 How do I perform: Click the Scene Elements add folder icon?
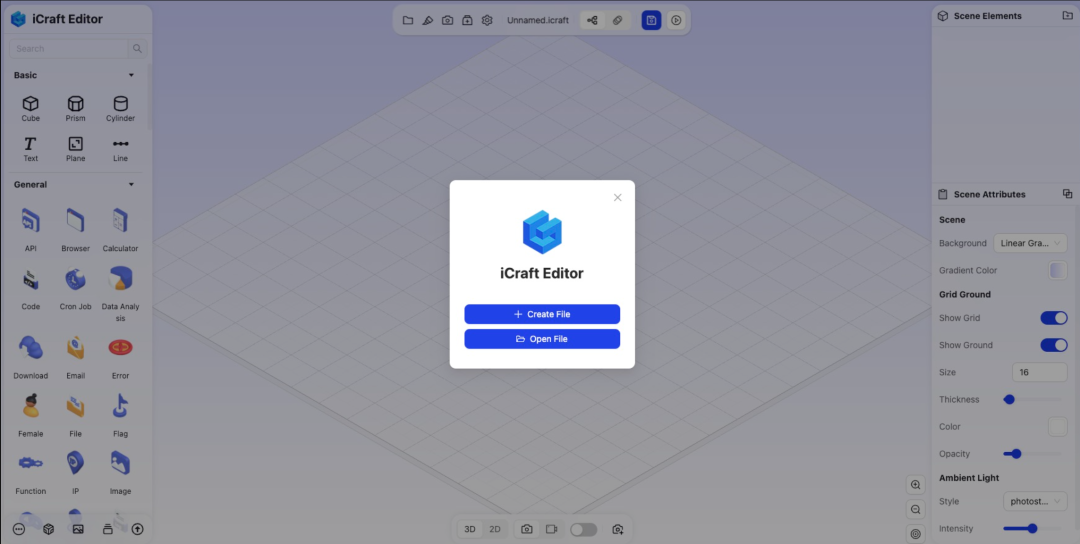pos(1068,15)
